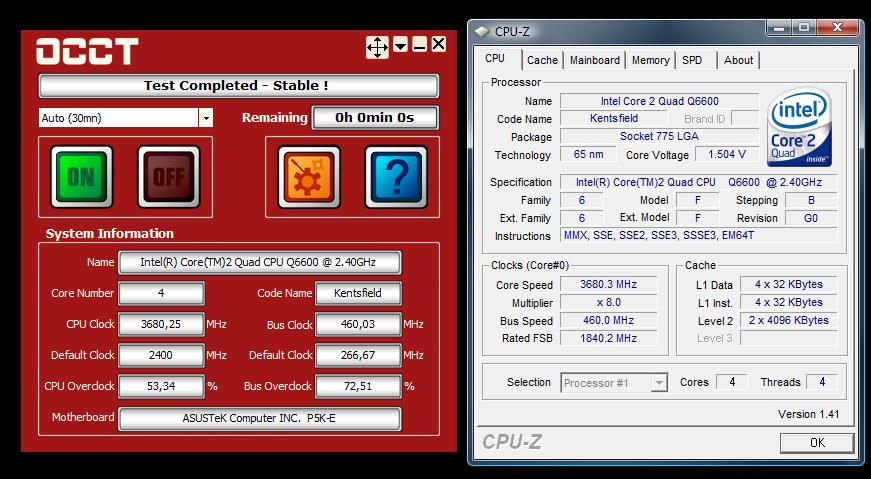
Task: Click the OCCT down-arrow tray icon
Action: pyautogui.click(x=401, y=44)
